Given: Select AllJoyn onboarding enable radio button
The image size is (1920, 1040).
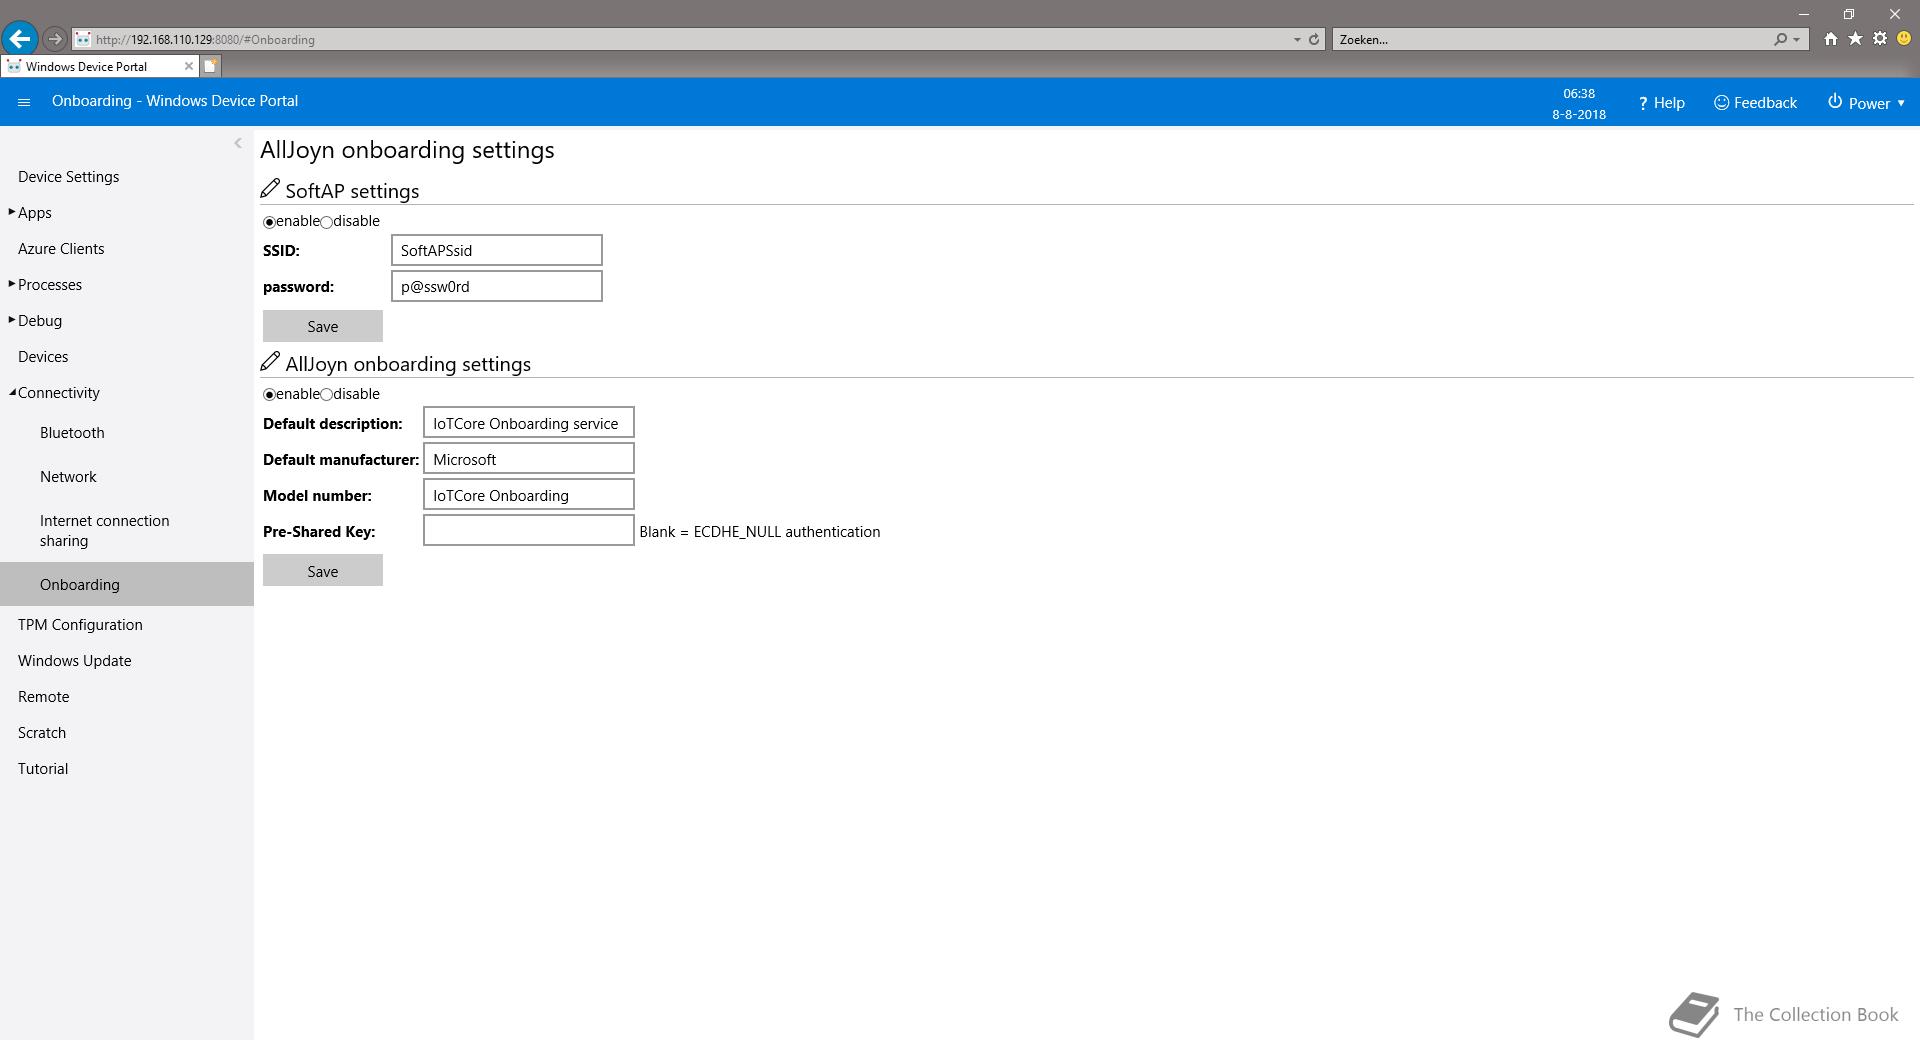Looking at the screenshot, I should coord(269,395).
